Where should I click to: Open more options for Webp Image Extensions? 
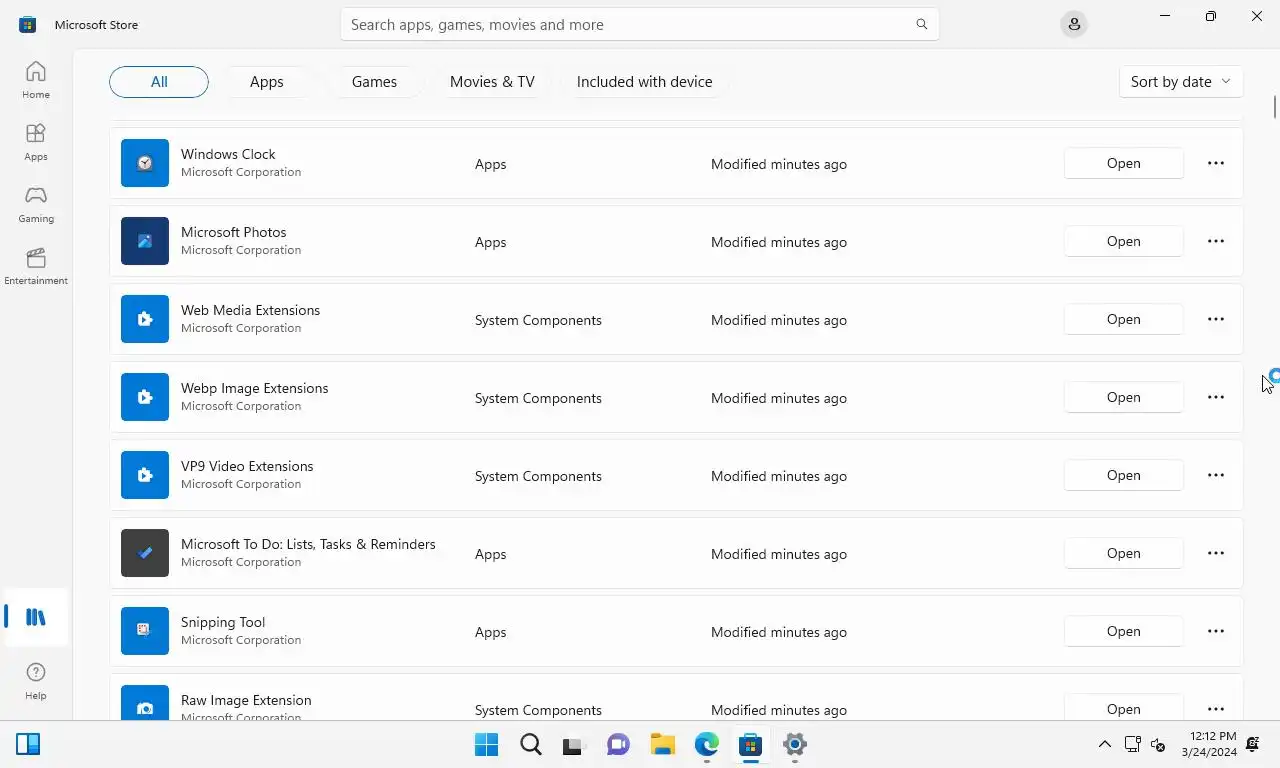pyautogui.click(x=1216, y=397)
